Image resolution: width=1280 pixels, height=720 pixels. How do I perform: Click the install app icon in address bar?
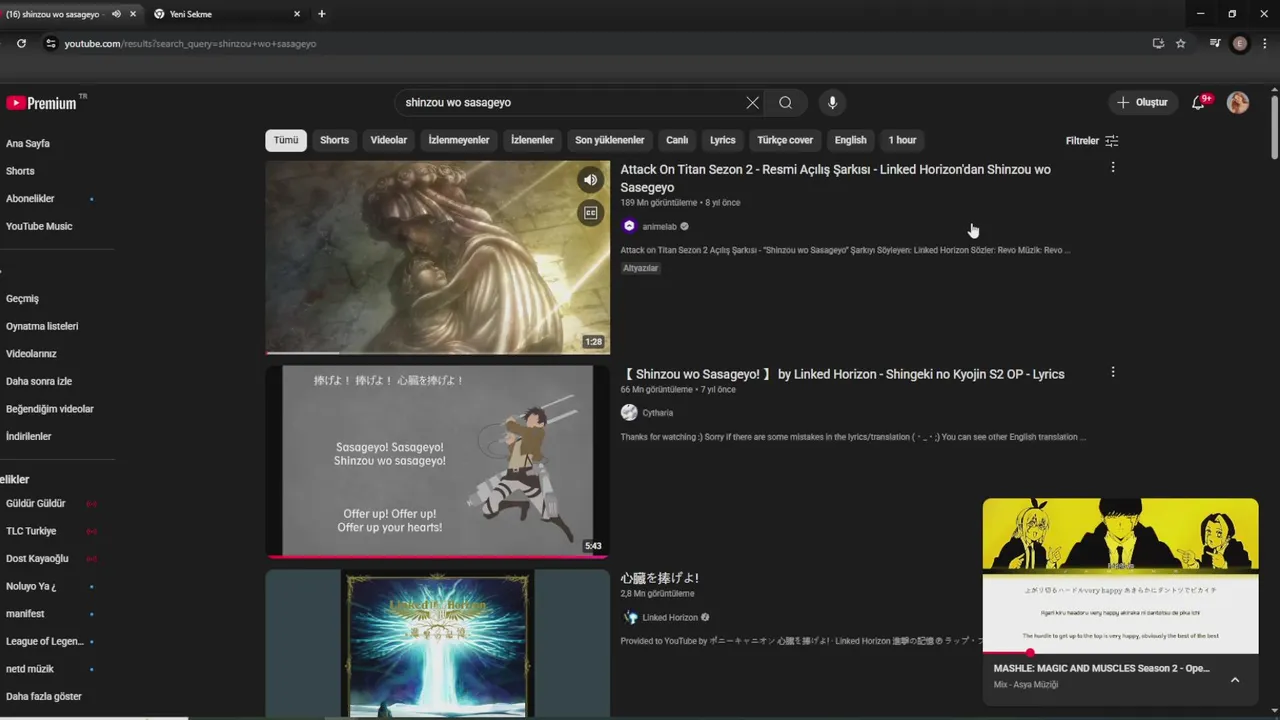tap(1158, 43)
